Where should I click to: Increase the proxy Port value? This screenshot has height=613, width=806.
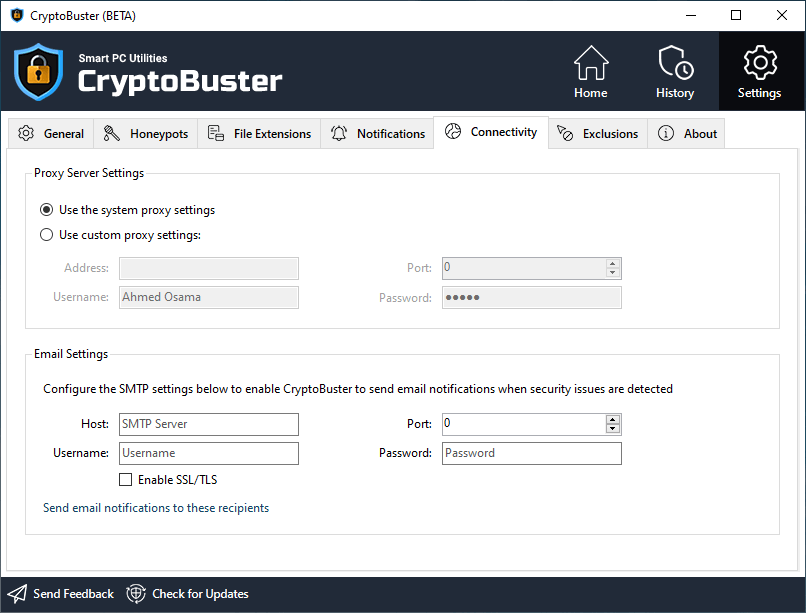[x=612, y=264]
